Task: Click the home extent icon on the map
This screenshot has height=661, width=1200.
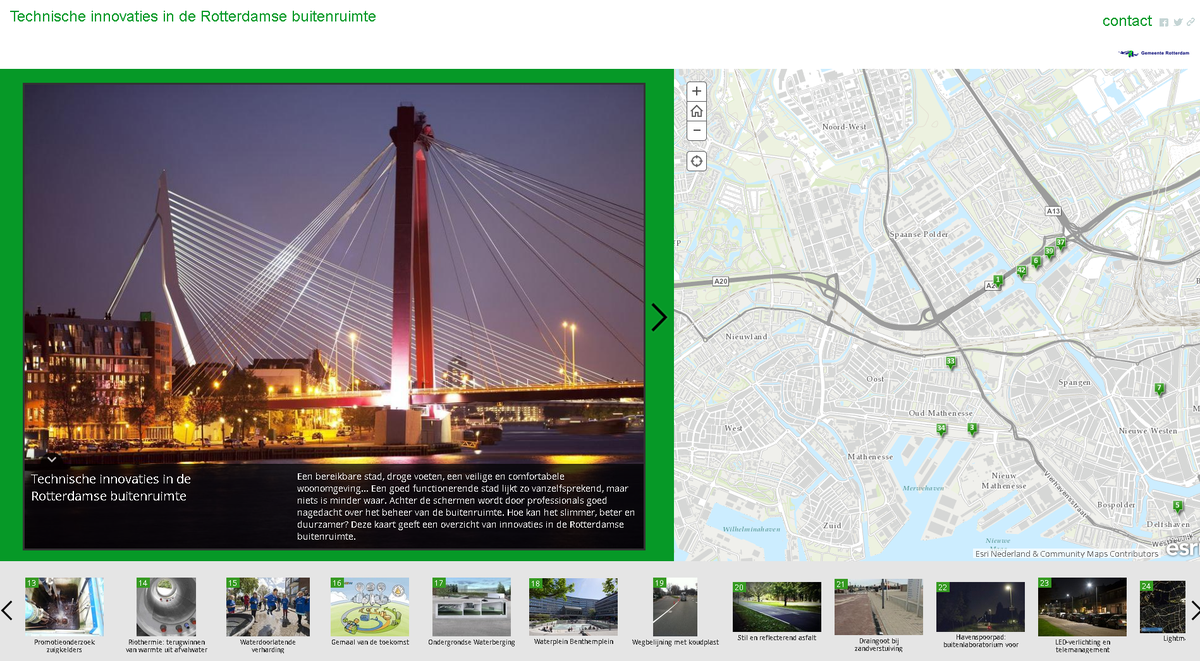Action: pyautogui.click(x=696, y=110)
